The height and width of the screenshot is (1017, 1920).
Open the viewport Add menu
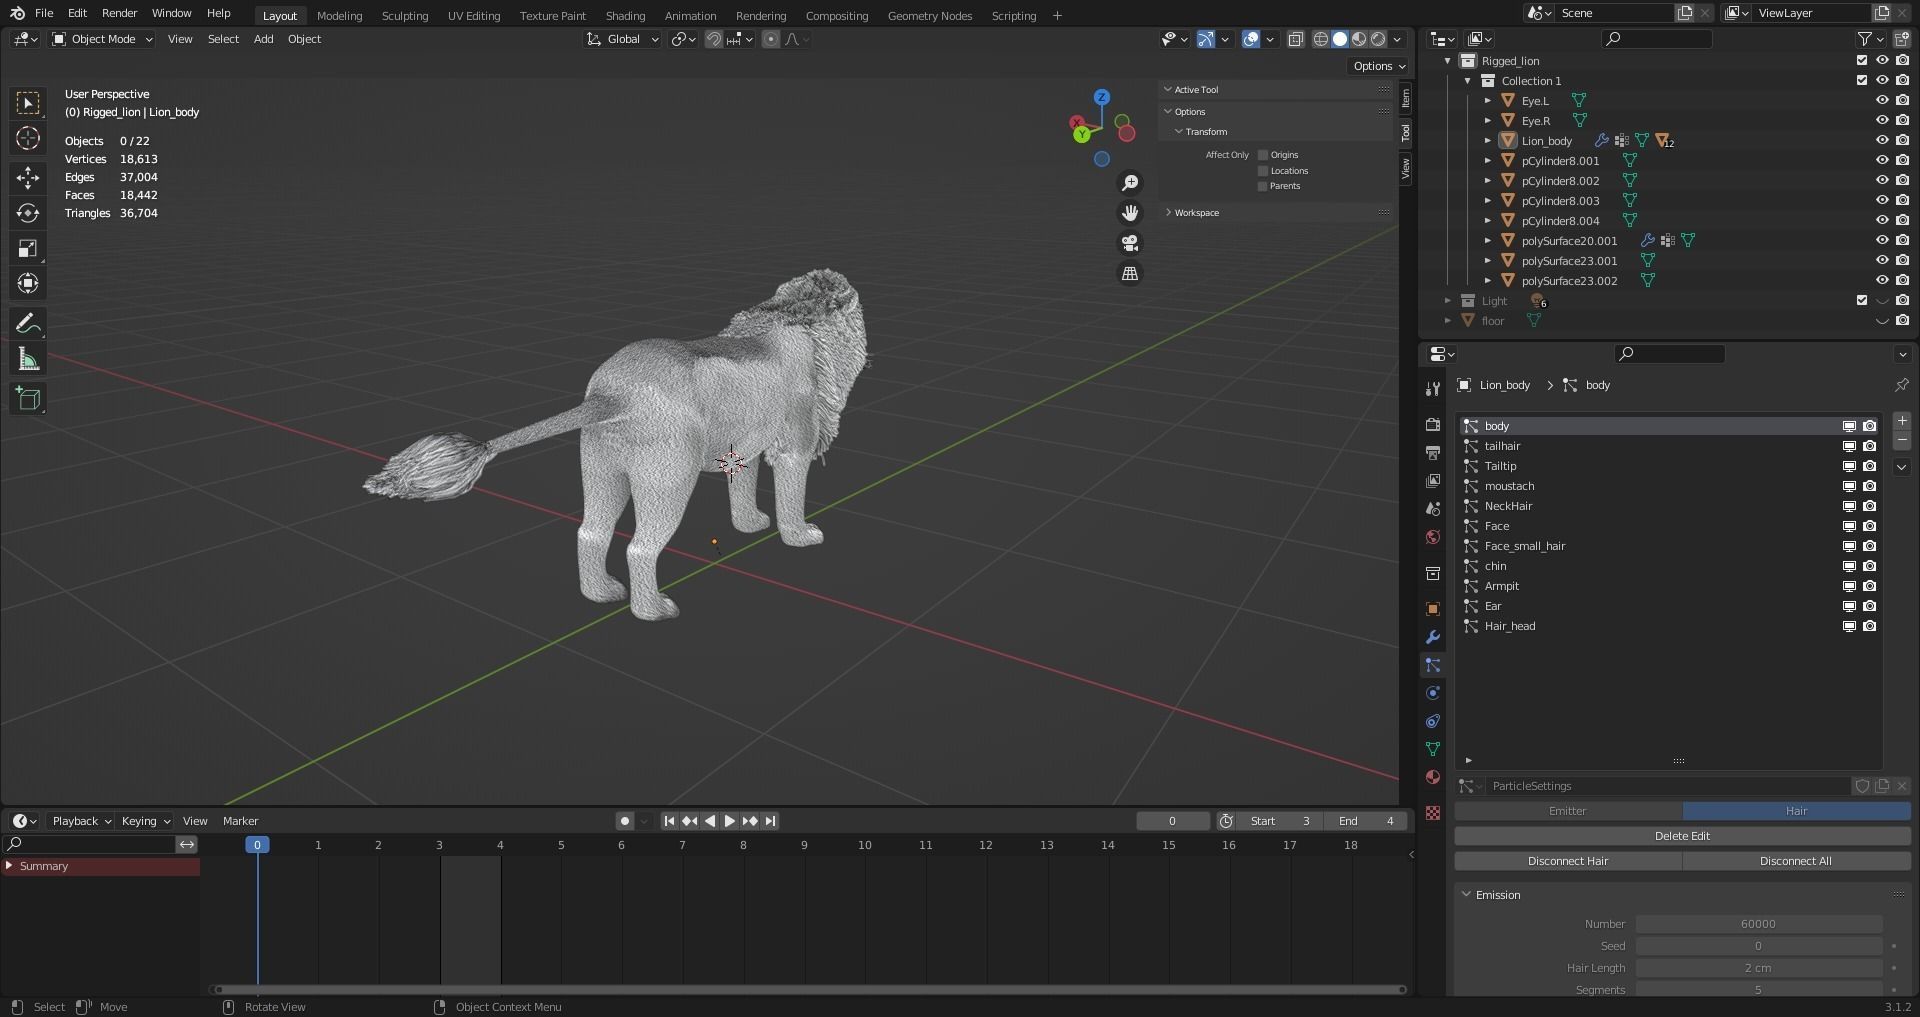[x=263, y=39]
